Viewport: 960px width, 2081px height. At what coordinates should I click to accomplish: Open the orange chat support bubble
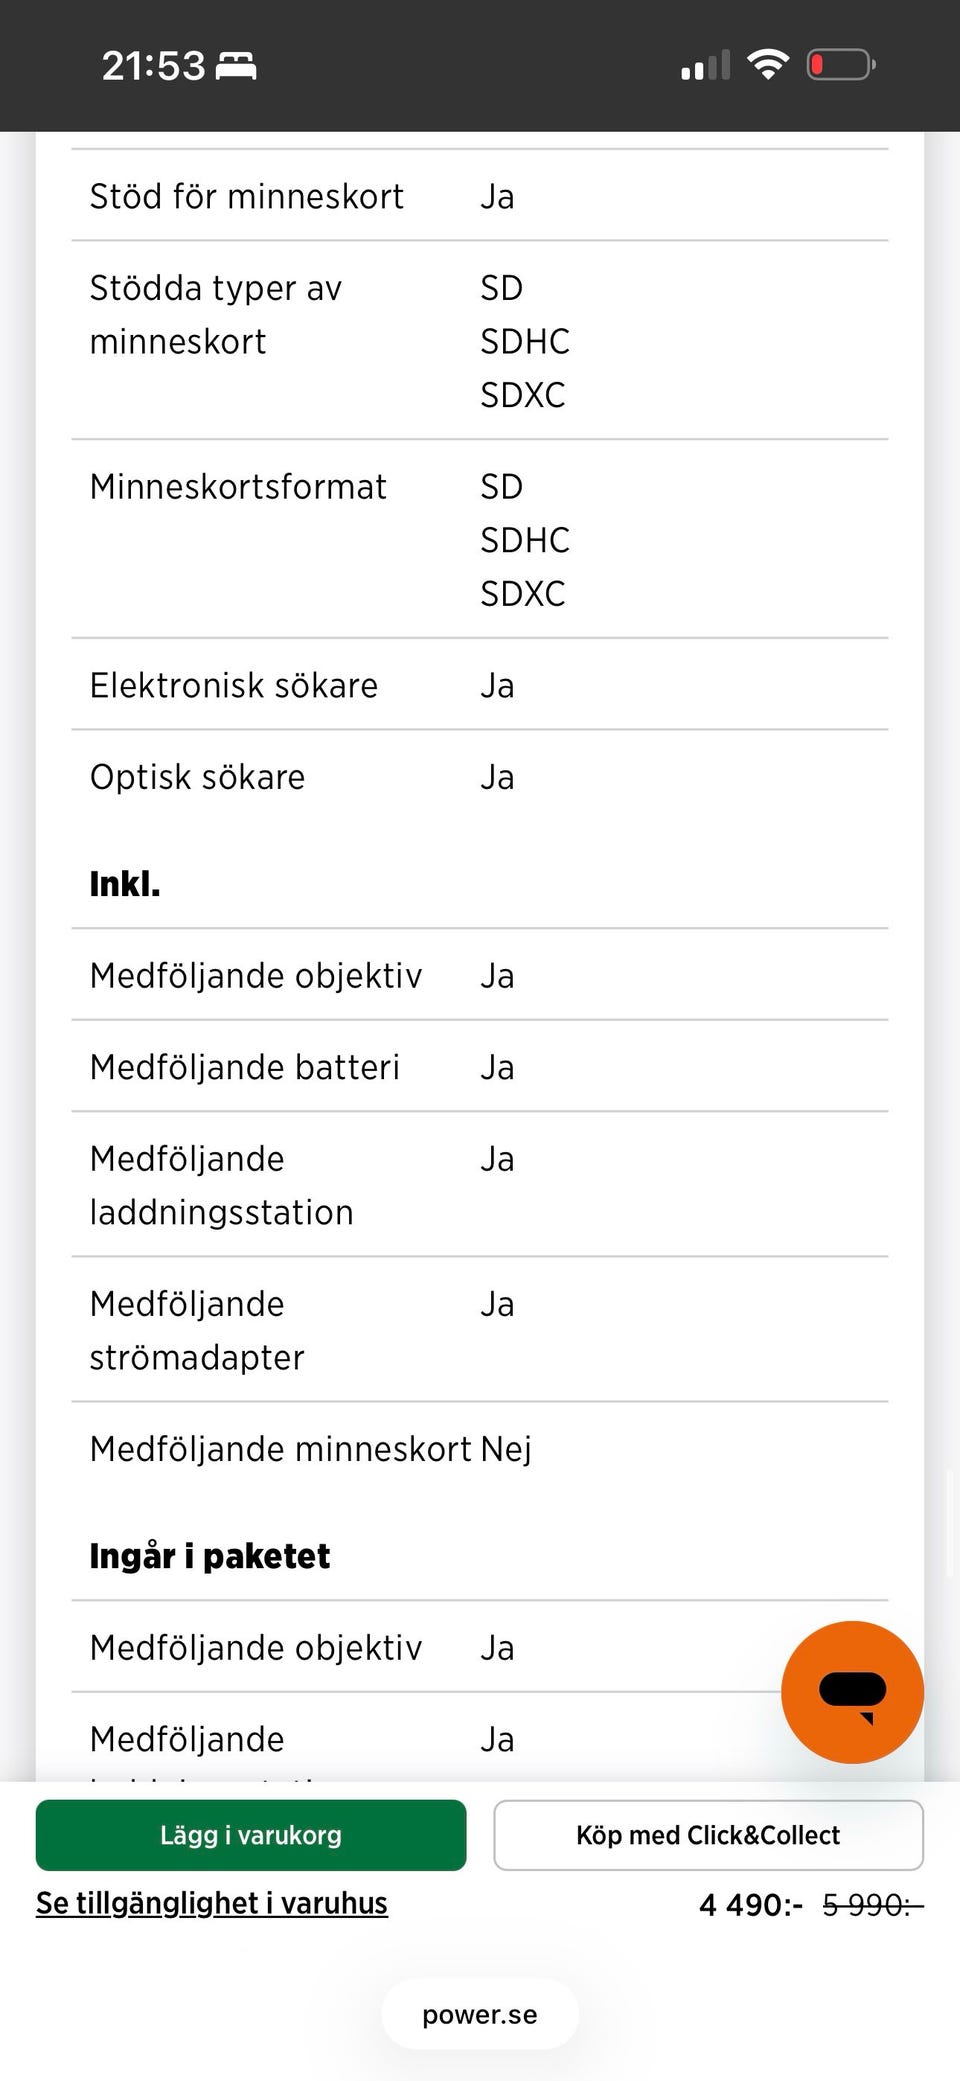852,1692
